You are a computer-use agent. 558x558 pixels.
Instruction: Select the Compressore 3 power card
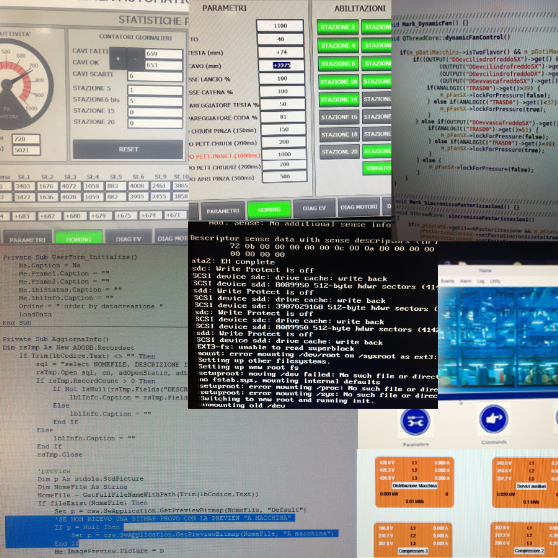coord(413,540)
